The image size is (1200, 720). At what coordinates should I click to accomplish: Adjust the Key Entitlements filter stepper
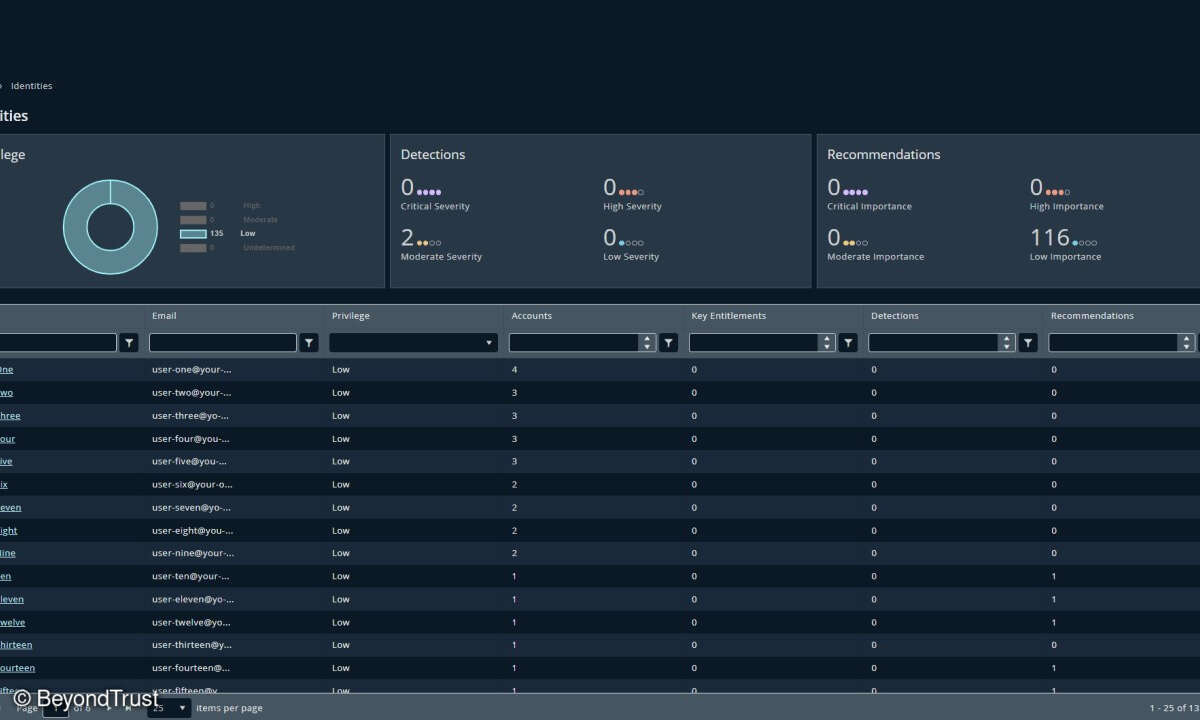827,343
